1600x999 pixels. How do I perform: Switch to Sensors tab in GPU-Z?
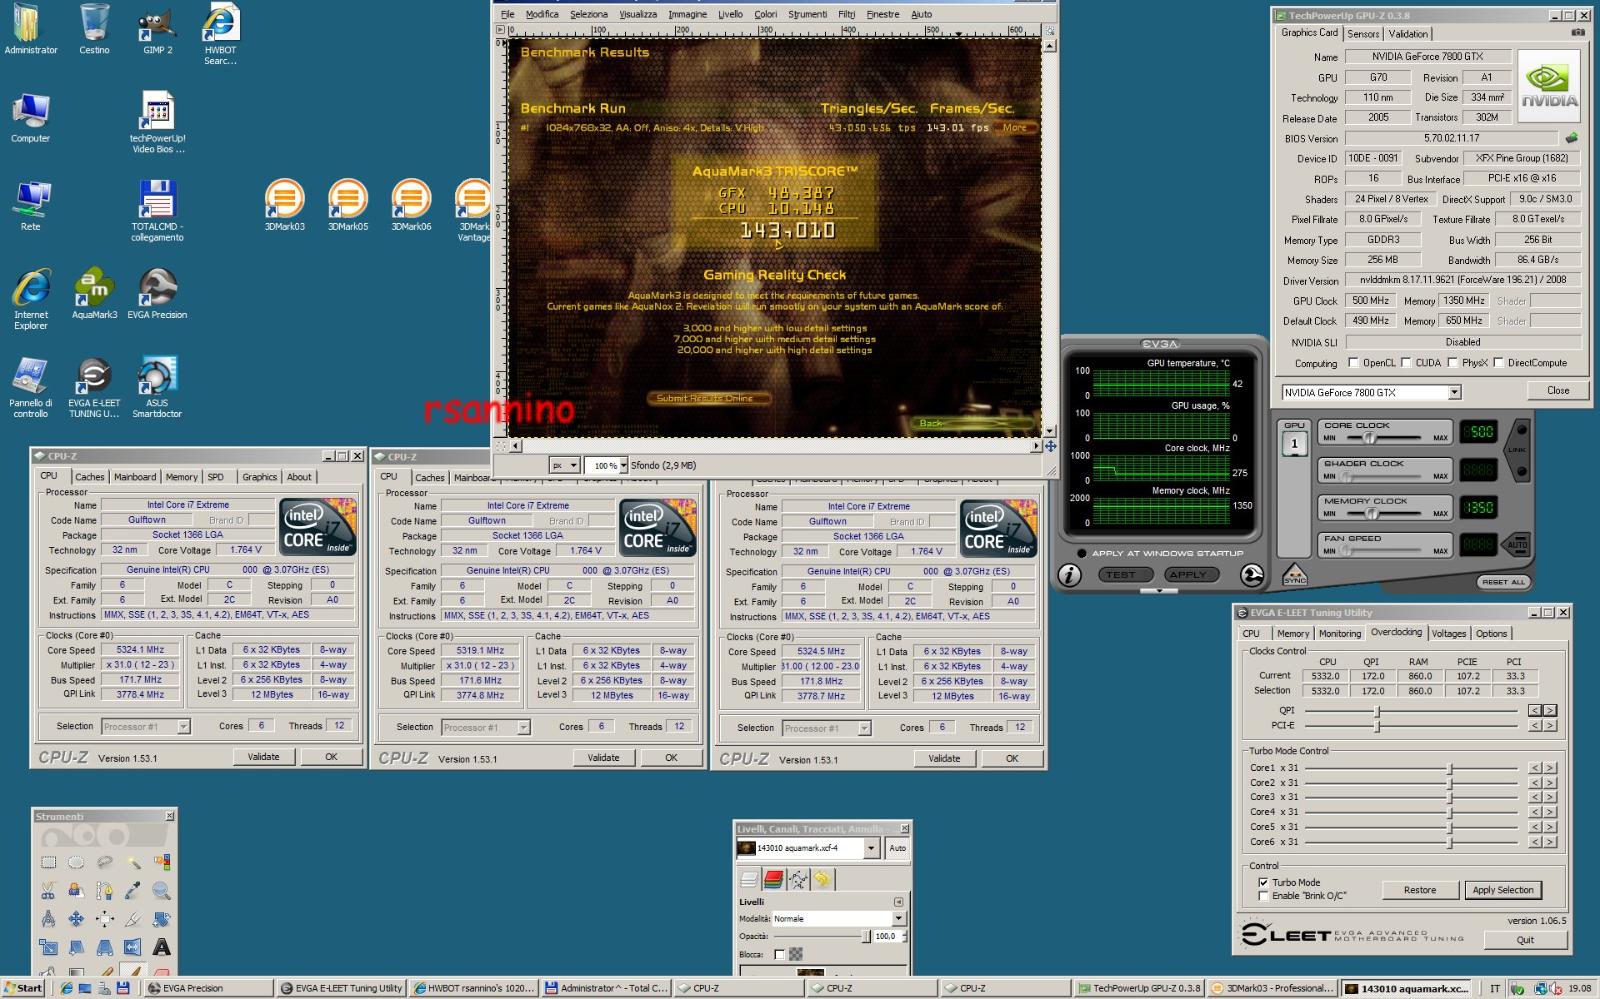tap(1363, 33)
